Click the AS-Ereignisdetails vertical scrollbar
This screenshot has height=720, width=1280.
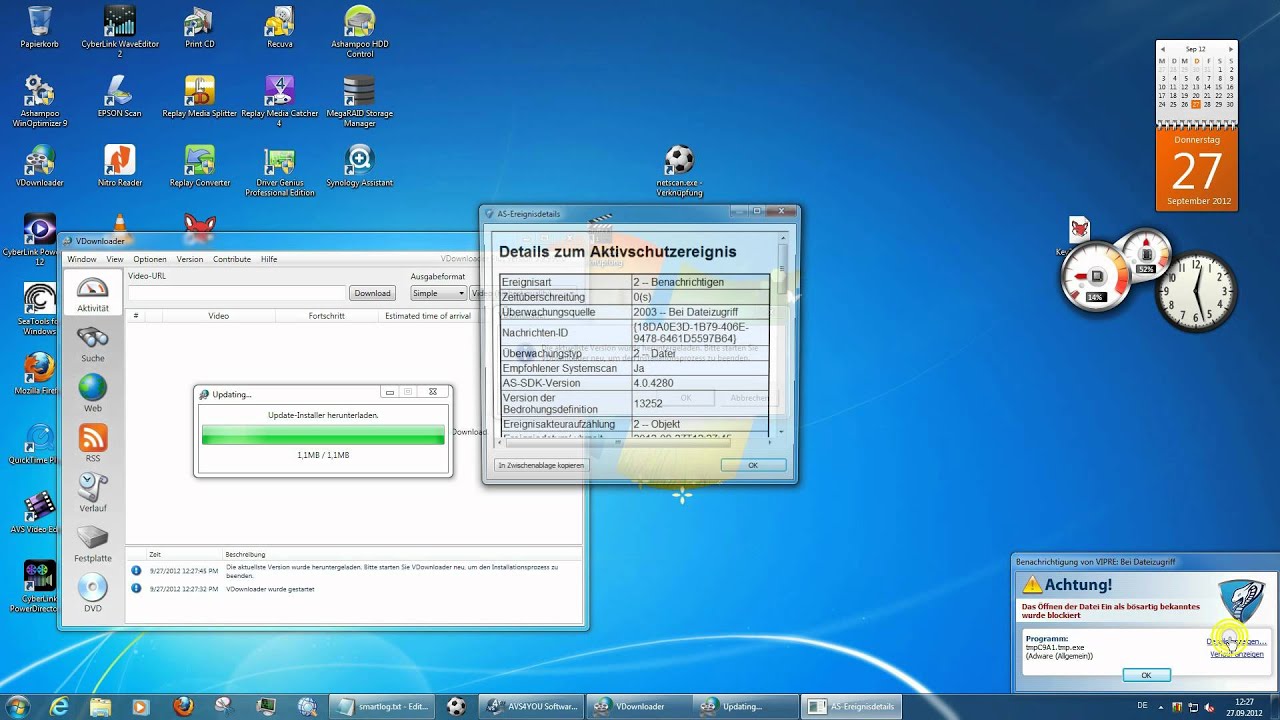tap(783, 336)
